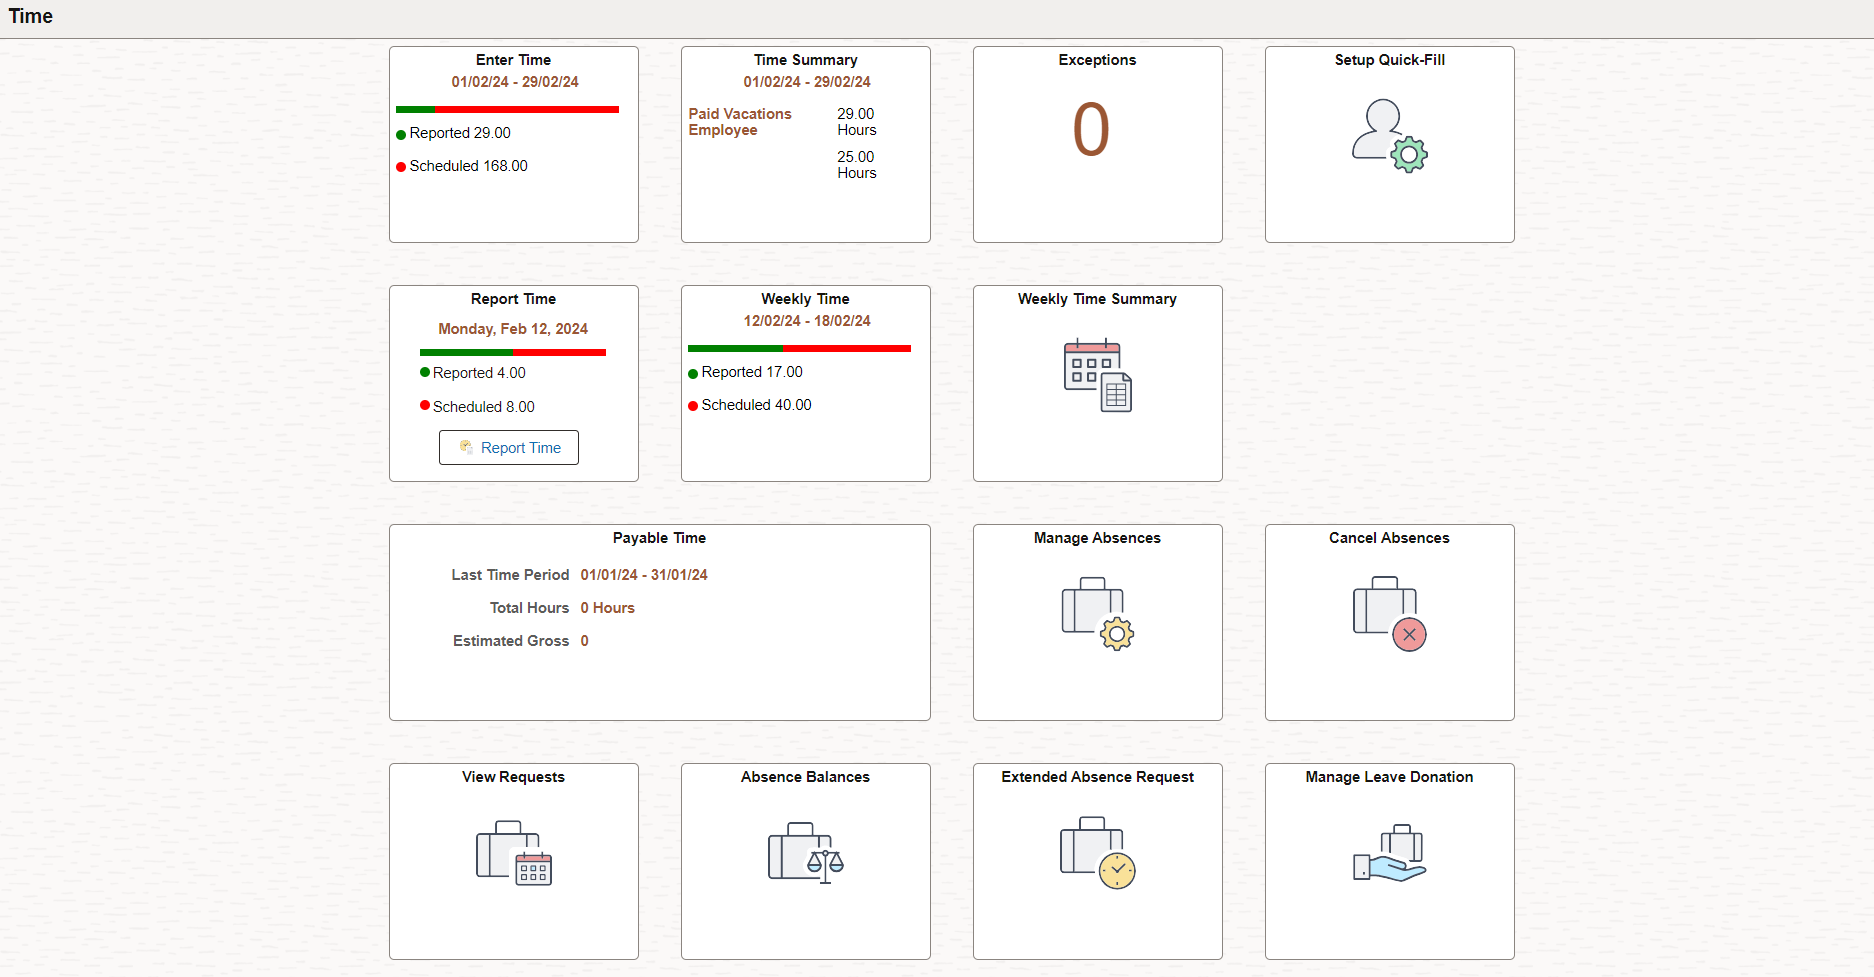
Task: Click Monday, Feb 12, 2024 date
Action: (513, 329)
